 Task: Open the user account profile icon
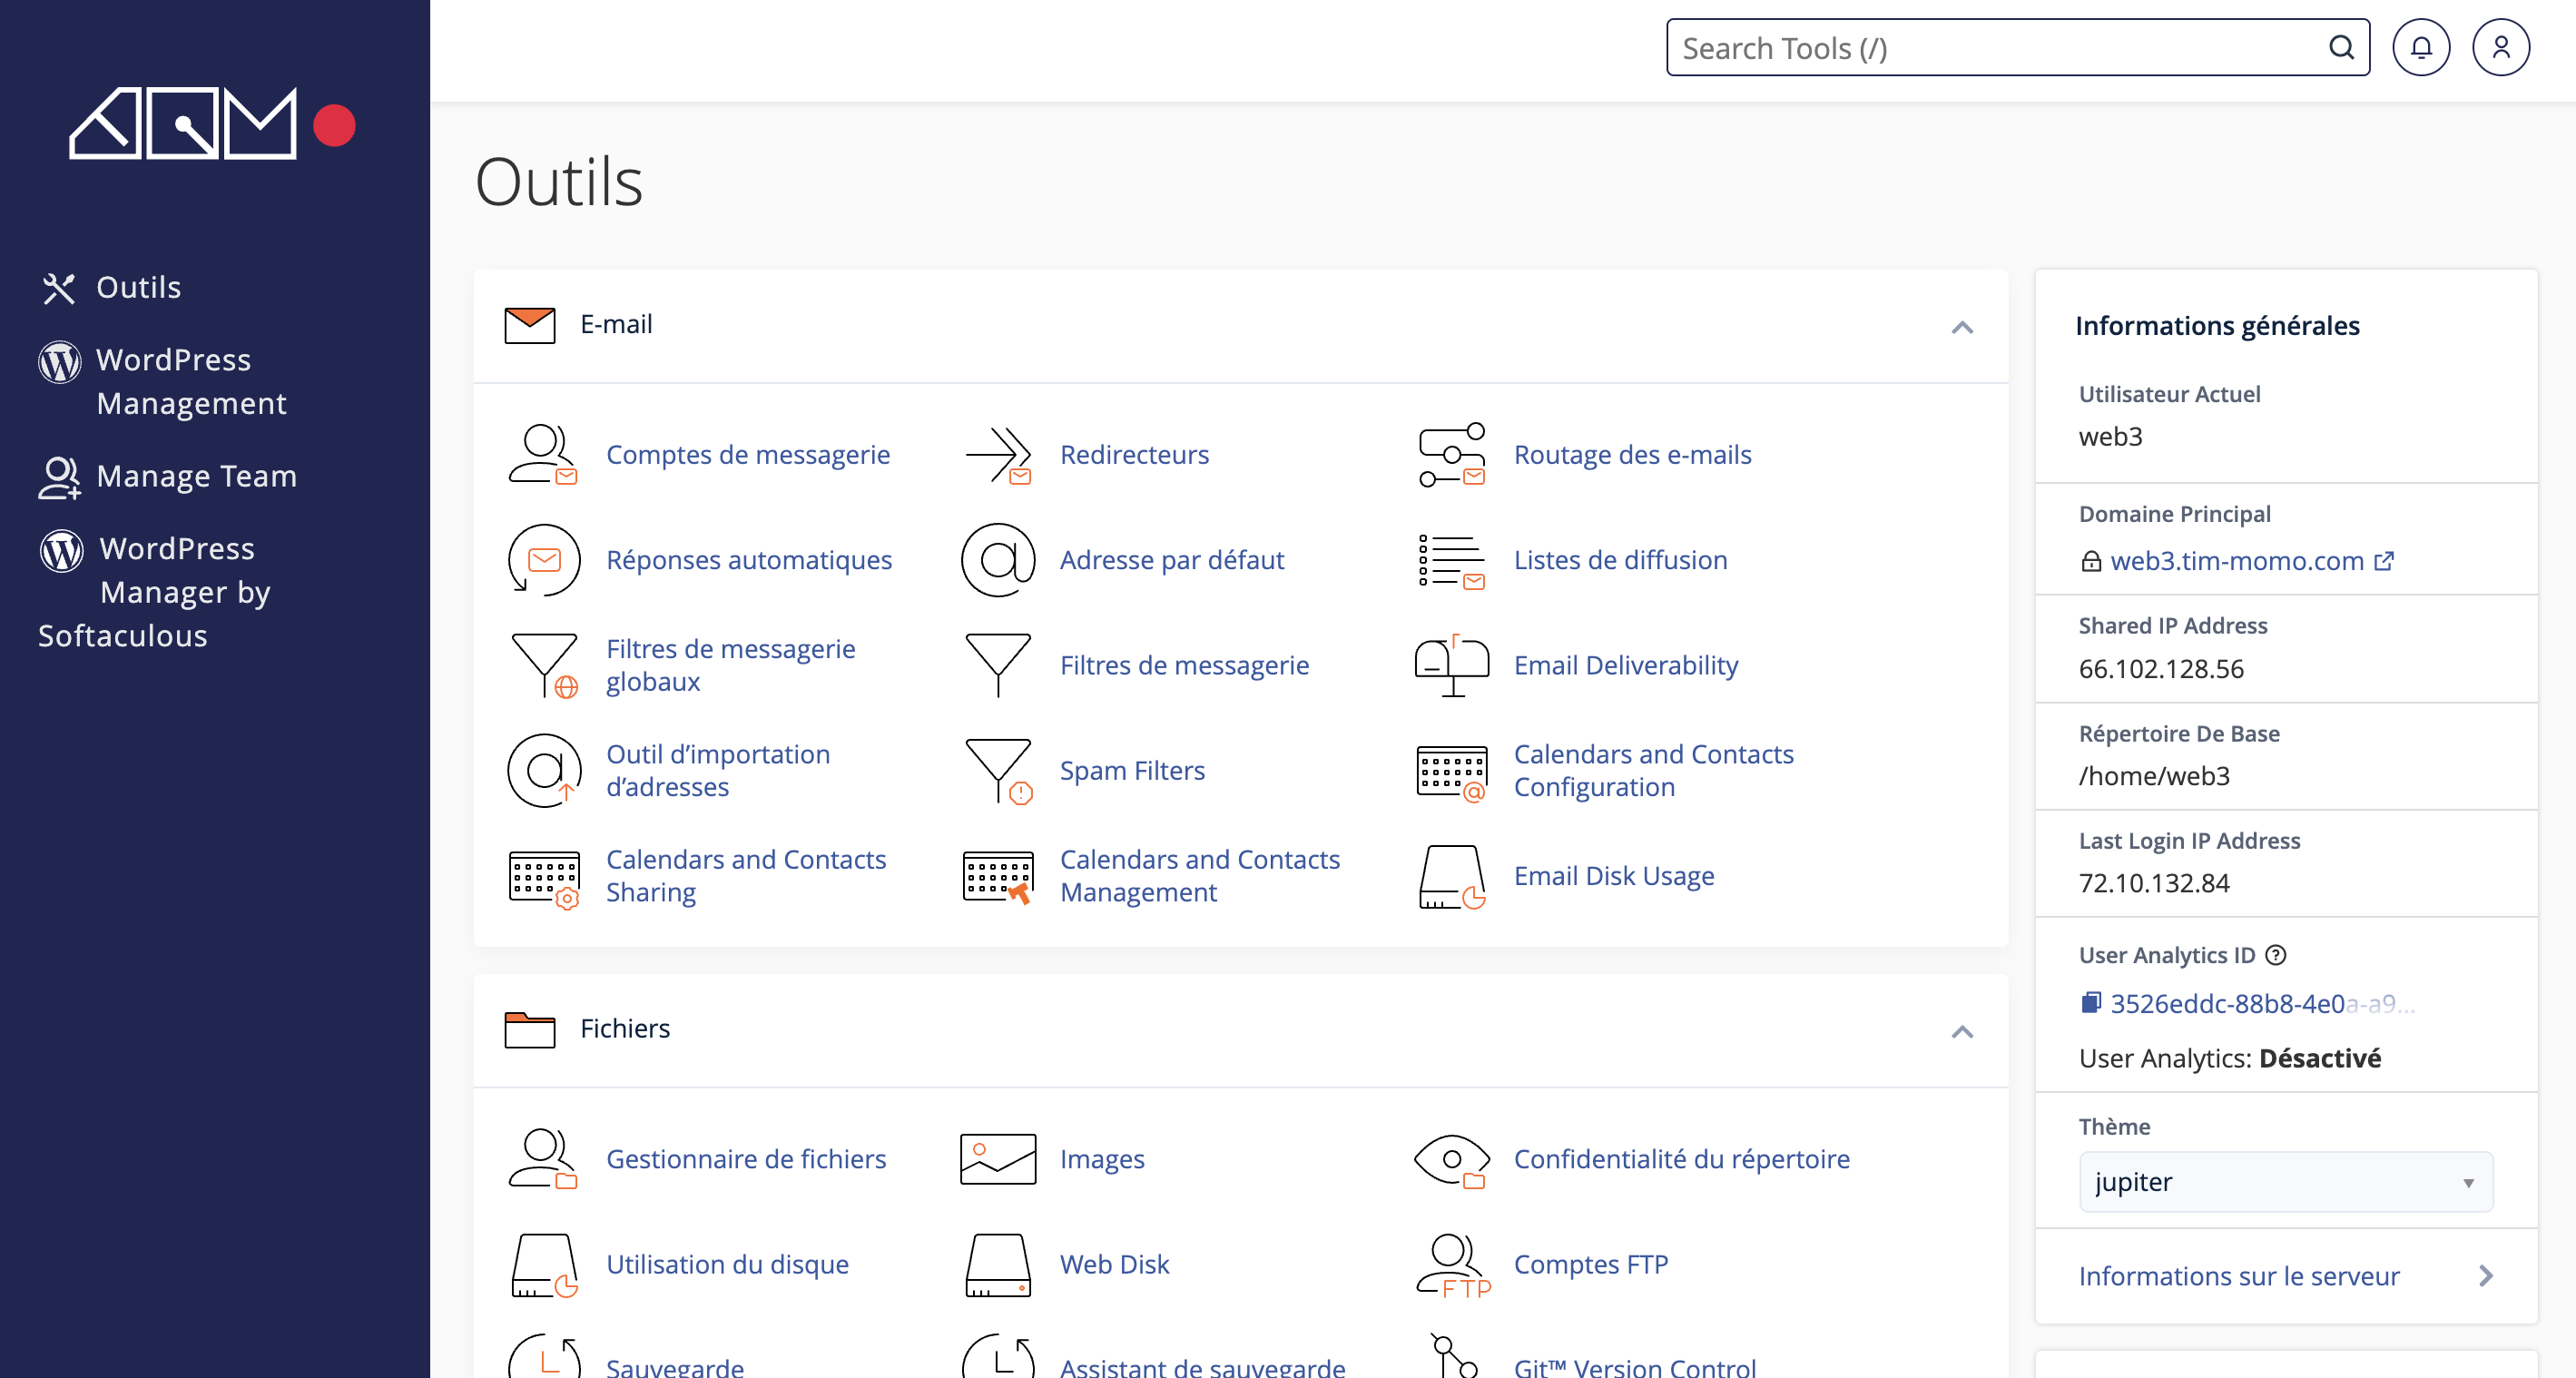coord(2500,47)
